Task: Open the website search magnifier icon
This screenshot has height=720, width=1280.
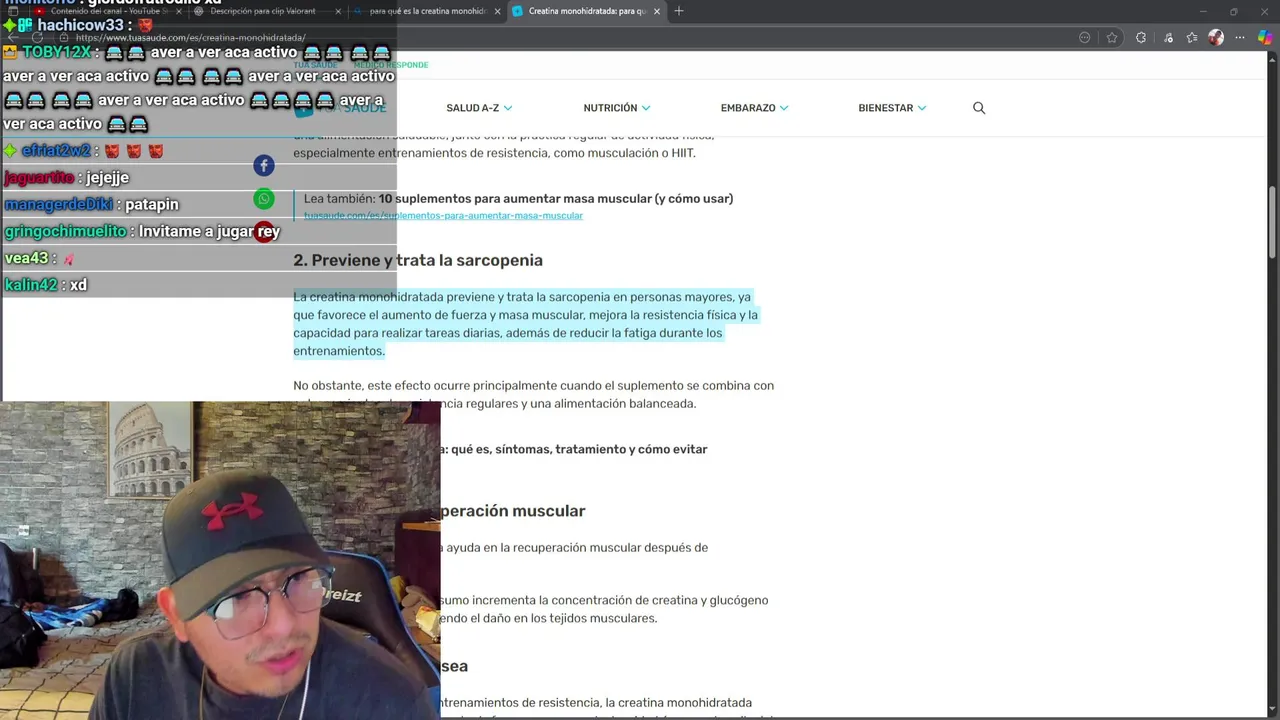Action: pyautogui.click(x=979, y=108)
